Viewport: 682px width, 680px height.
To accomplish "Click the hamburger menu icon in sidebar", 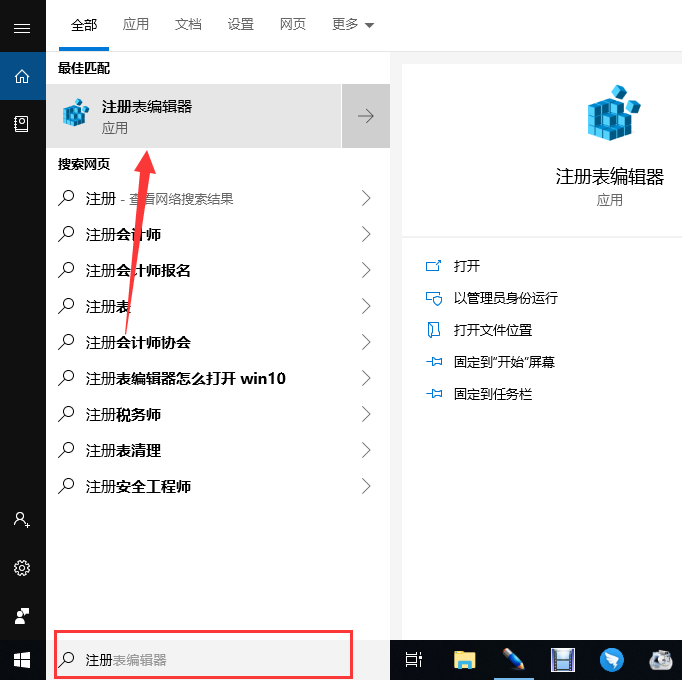I will (x=22, y=28).
